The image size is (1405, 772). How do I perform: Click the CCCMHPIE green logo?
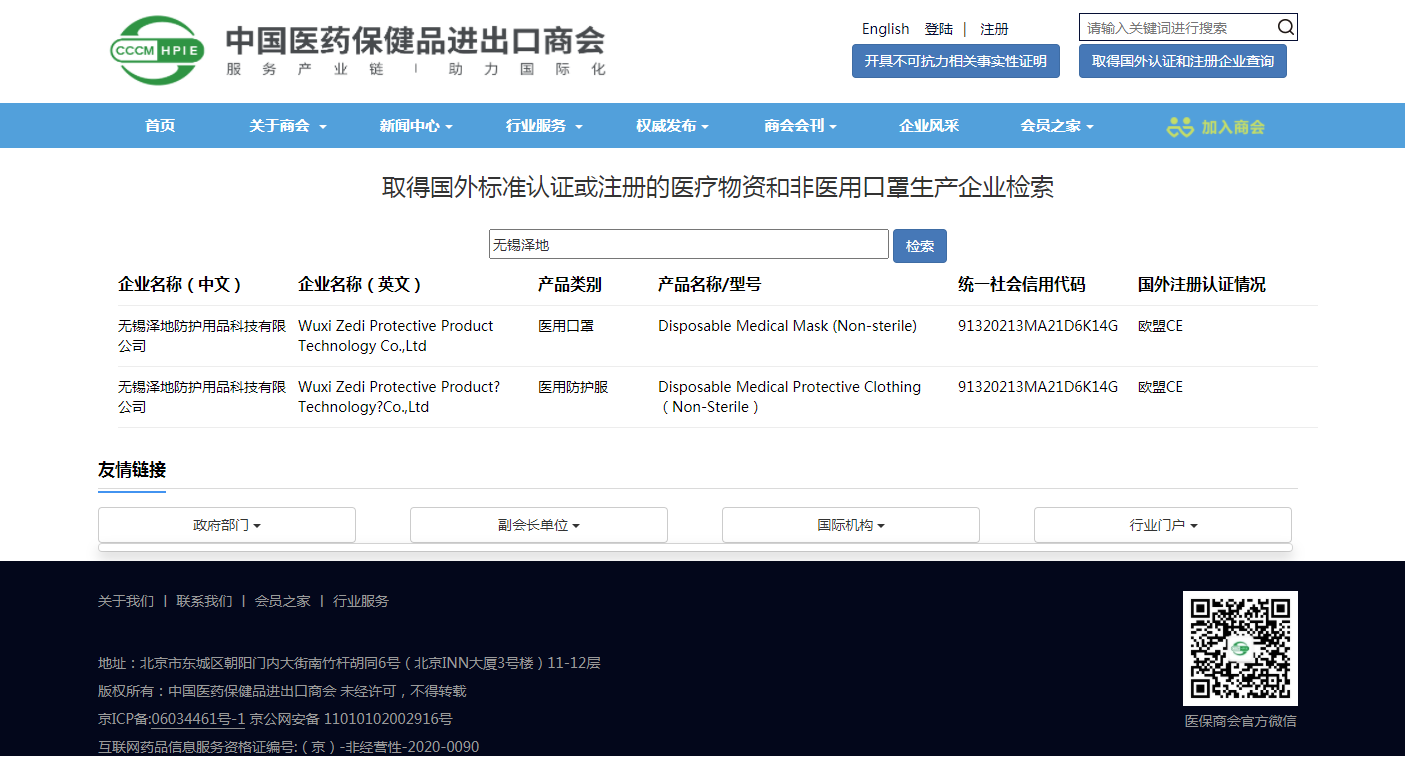[x=157, y=50]
